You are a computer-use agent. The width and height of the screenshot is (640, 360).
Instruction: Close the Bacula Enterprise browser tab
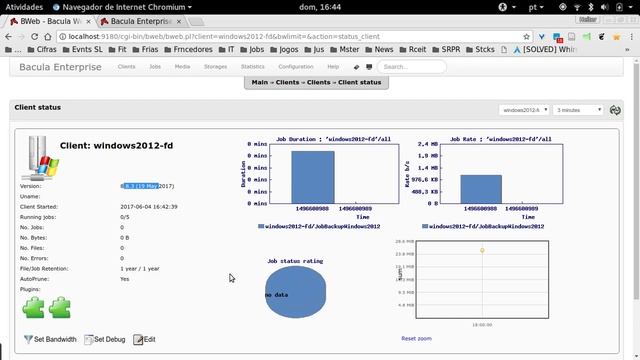[x=179, y=21]
